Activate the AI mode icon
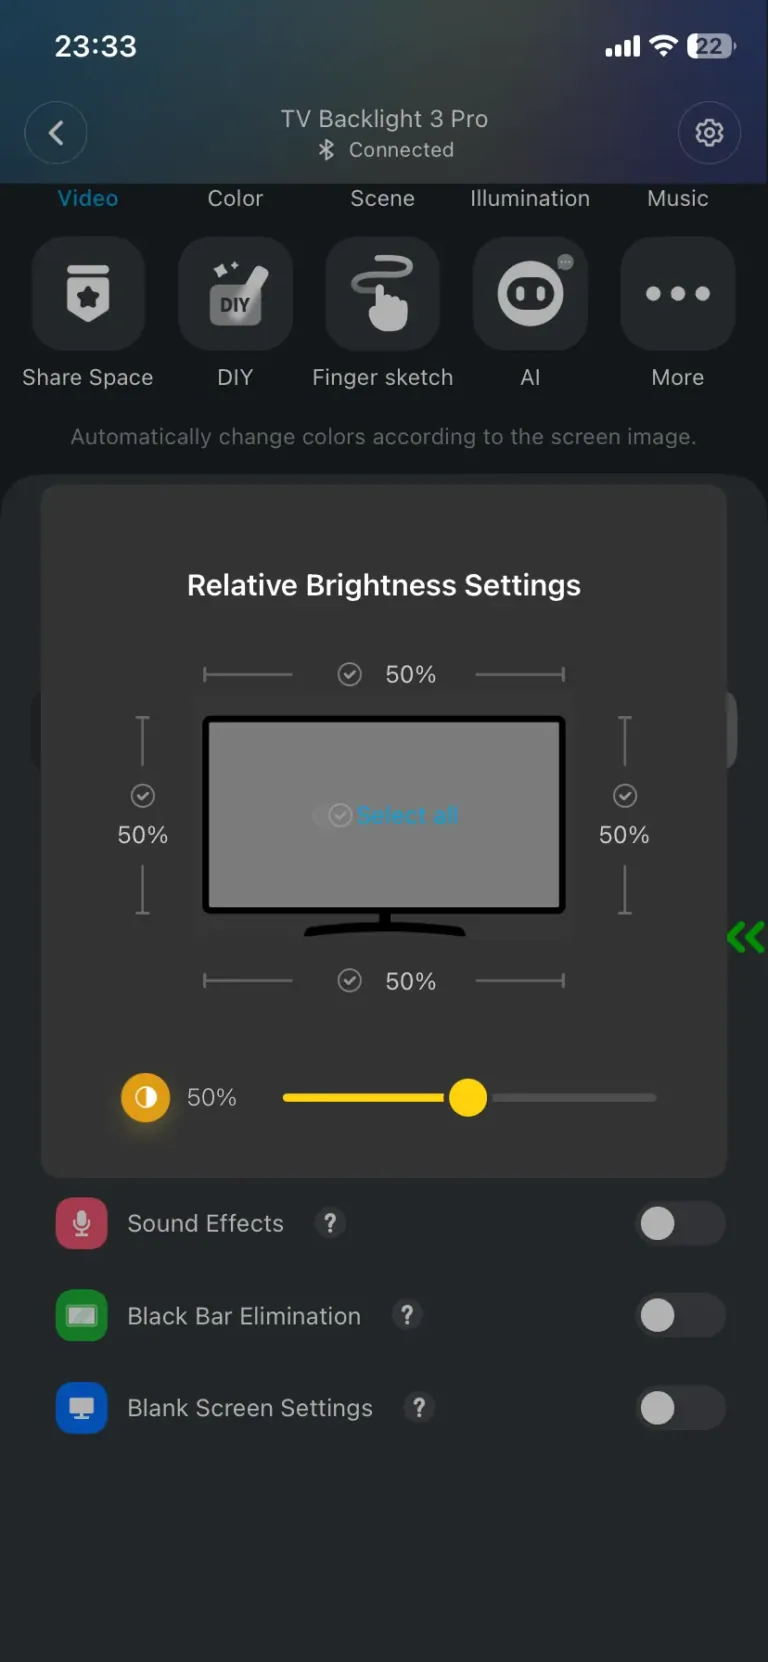 [530, 293]
